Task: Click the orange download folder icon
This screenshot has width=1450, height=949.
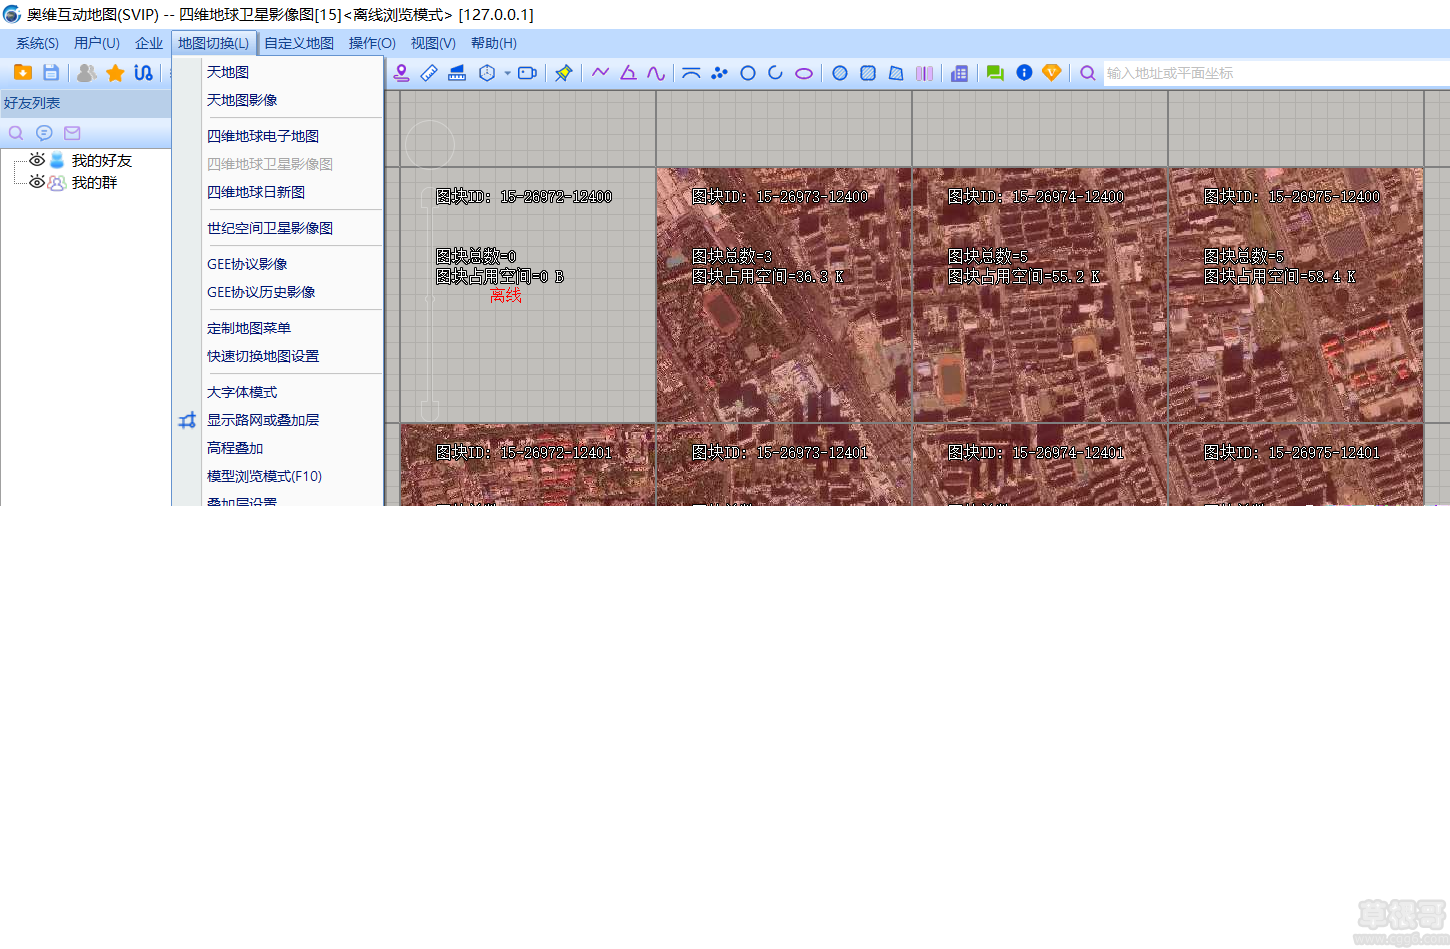Action: click(x=23, y=73)
